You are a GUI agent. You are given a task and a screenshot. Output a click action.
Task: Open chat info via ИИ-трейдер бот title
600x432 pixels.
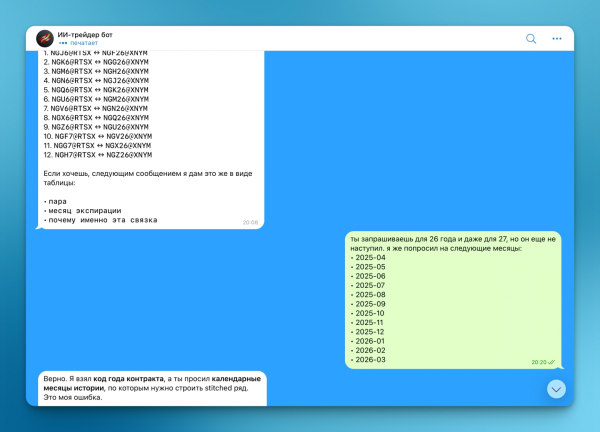coord(85,34)
